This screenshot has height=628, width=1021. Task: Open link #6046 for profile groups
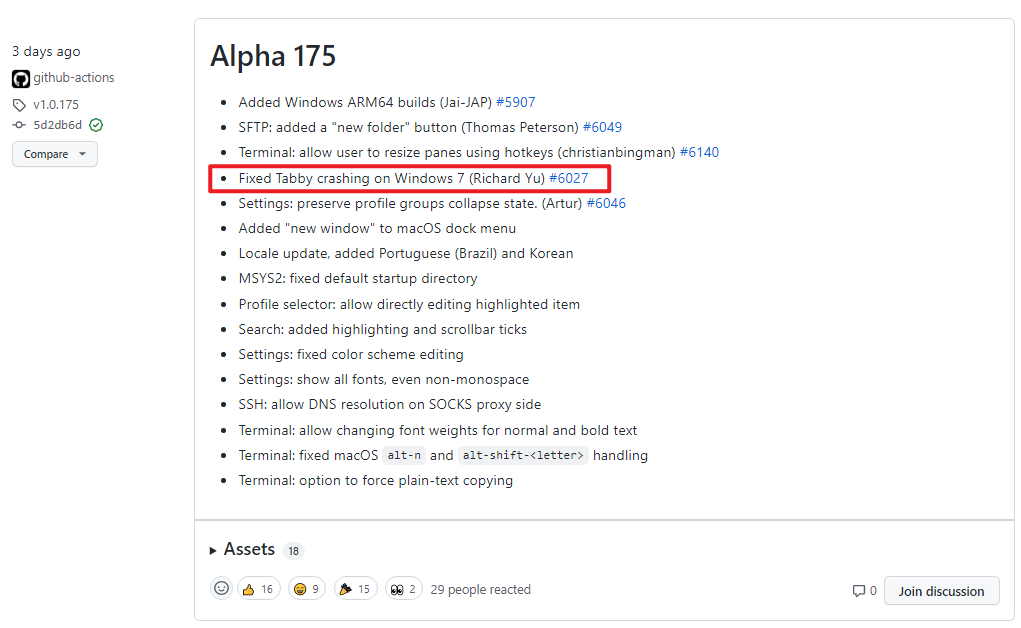pyautogui.click(x=606, y=203)
